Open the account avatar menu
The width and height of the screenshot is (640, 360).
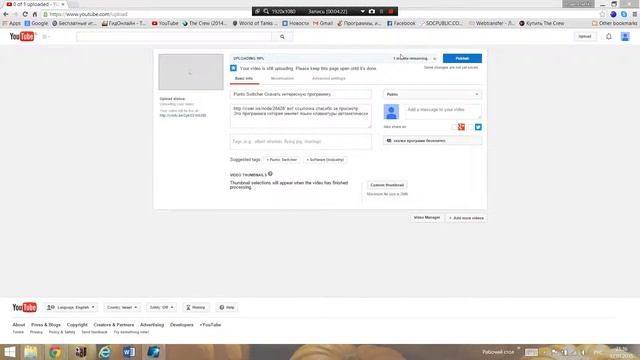tap(625, 36)
